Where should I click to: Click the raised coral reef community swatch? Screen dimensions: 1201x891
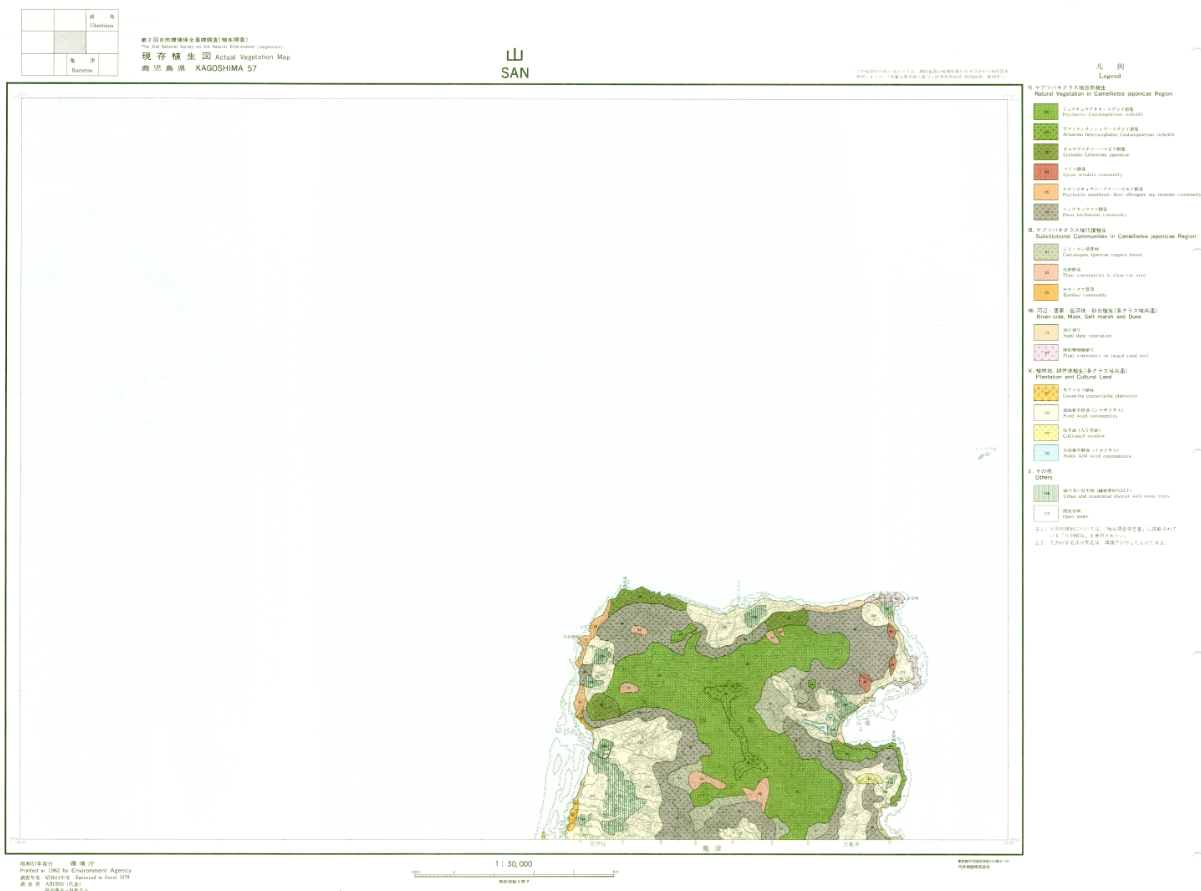[1046, 352]
